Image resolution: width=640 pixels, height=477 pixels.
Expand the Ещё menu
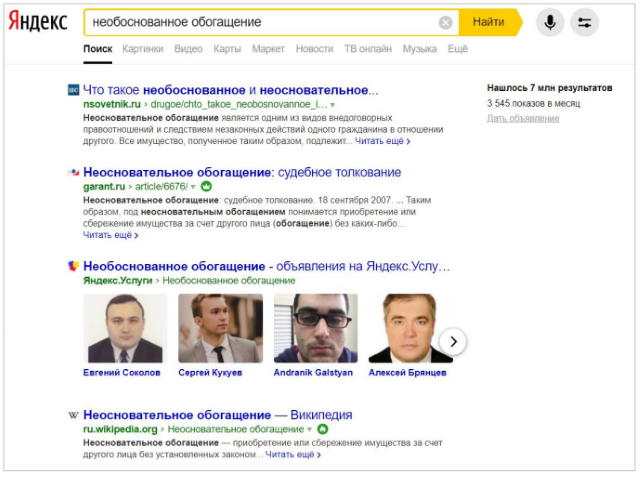458,49
